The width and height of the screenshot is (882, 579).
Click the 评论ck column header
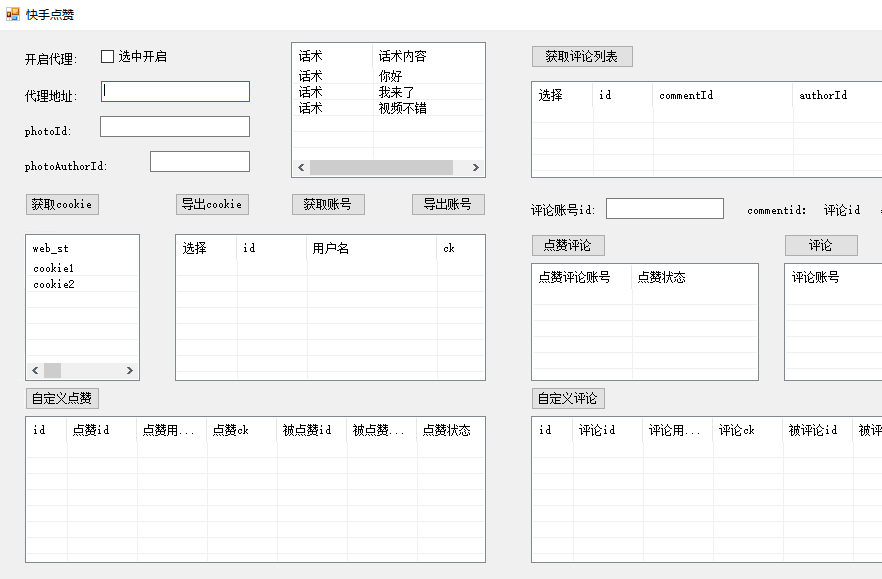[x=748, y=430]
